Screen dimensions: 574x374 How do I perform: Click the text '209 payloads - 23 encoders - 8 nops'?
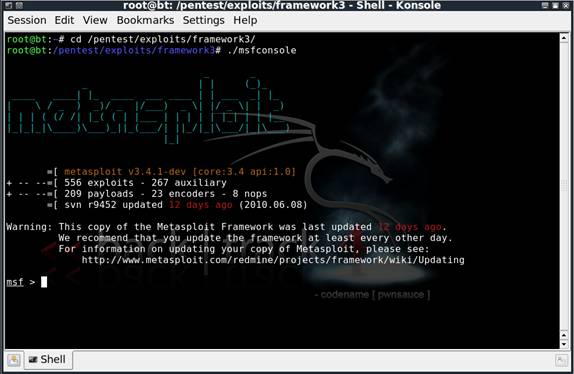click(x=165, y=194)
